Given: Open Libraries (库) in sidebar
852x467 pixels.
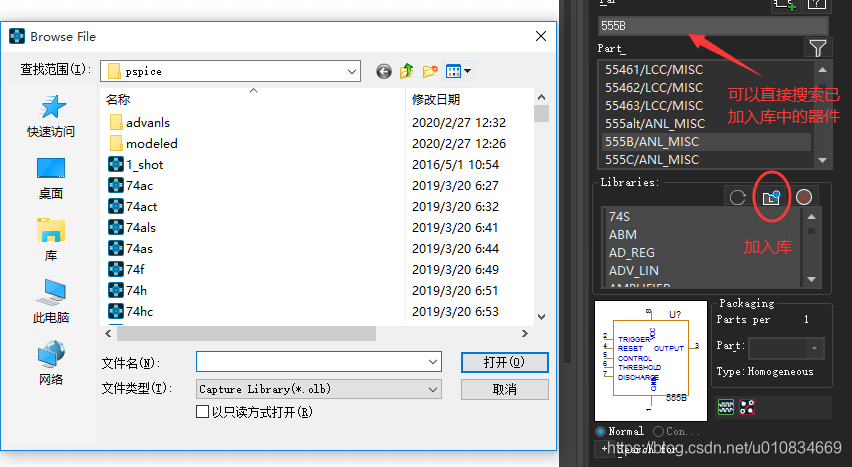Looking at the screenshot, I should coord(51,240).
